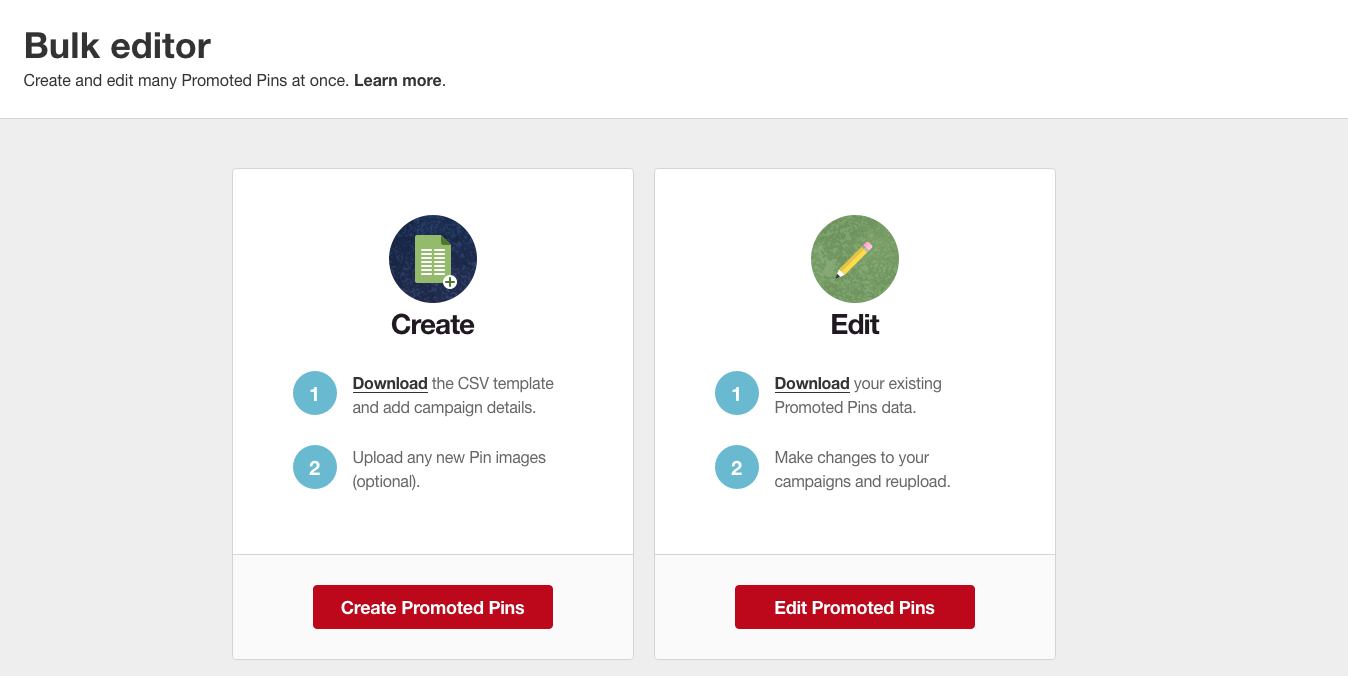Click the 'Create and edit many Promoted Pins' subtitle
1348x676 pixels.
pos(187,81)
